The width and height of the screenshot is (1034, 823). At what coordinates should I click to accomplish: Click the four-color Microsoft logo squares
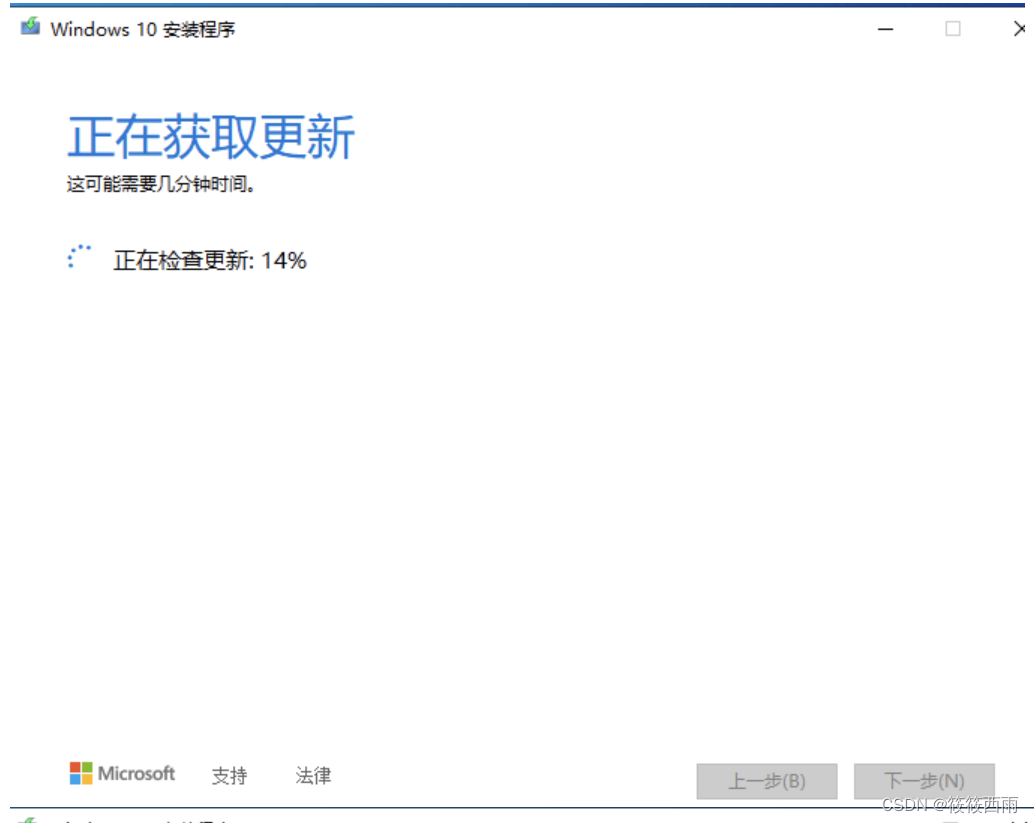[81, 773]
